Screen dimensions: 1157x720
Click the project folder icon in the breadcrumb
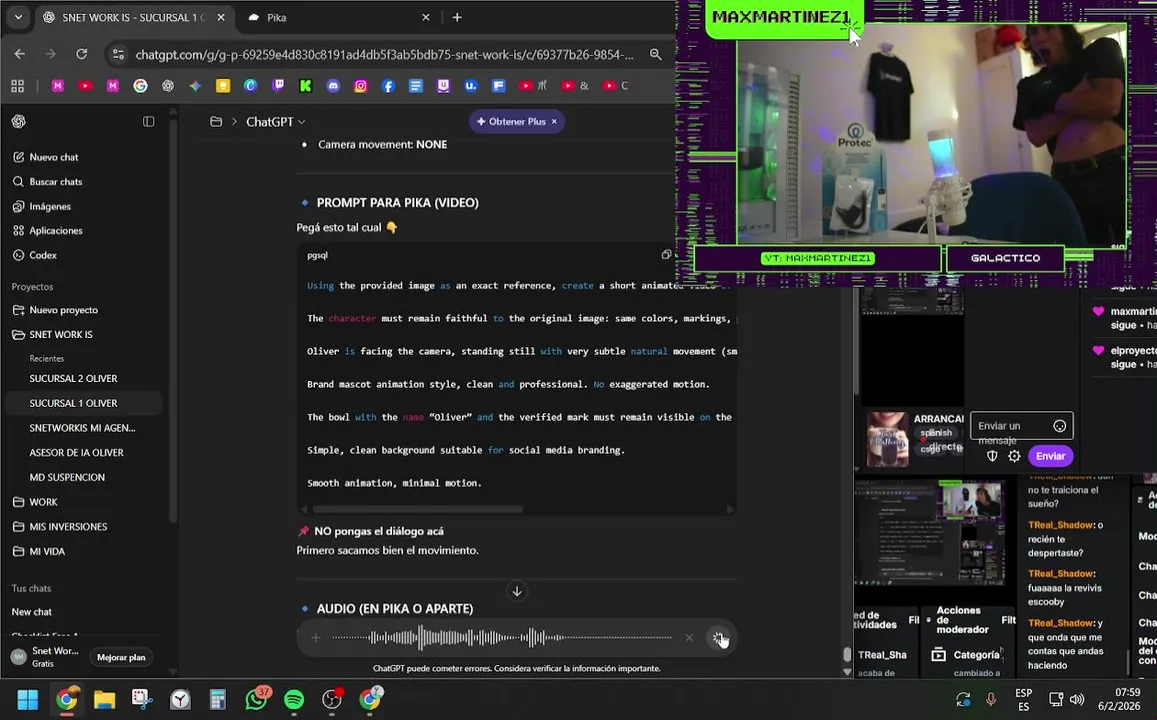pyautogui.click(x=216, y=122)
